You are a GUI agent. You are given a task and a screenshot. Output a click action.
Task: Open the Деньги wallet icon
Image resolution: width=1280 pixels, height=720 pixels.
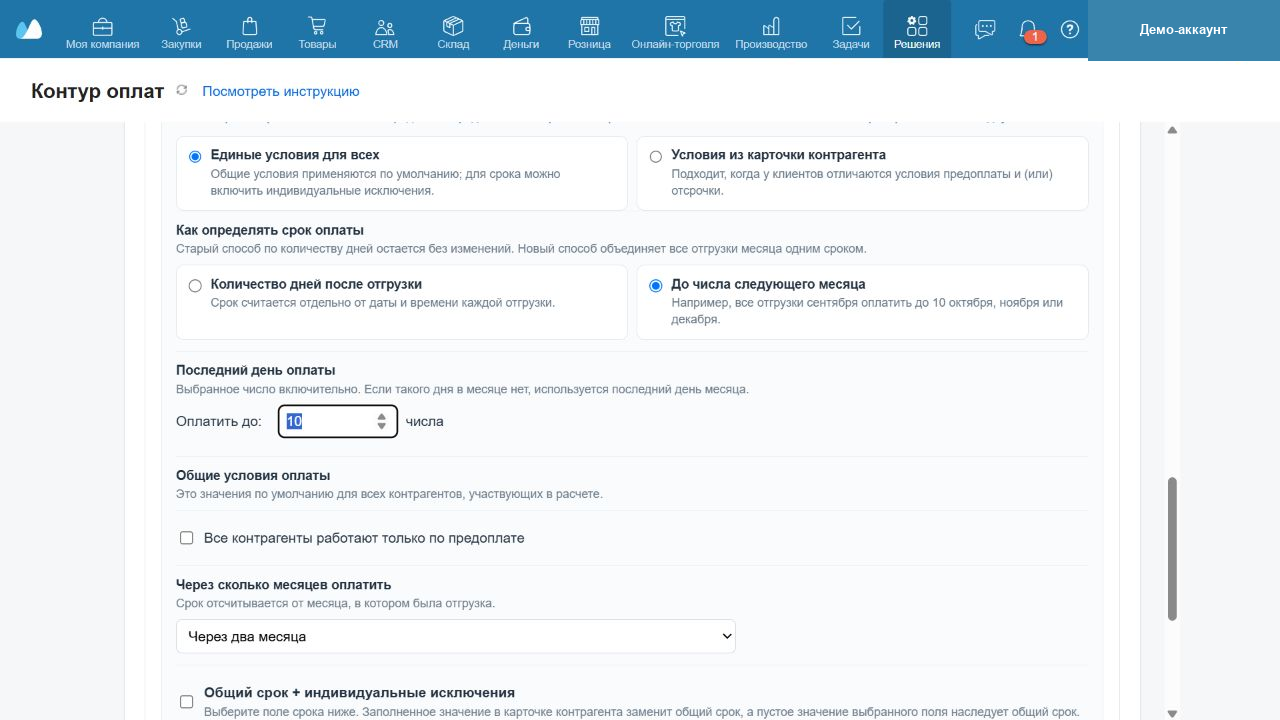521,26
